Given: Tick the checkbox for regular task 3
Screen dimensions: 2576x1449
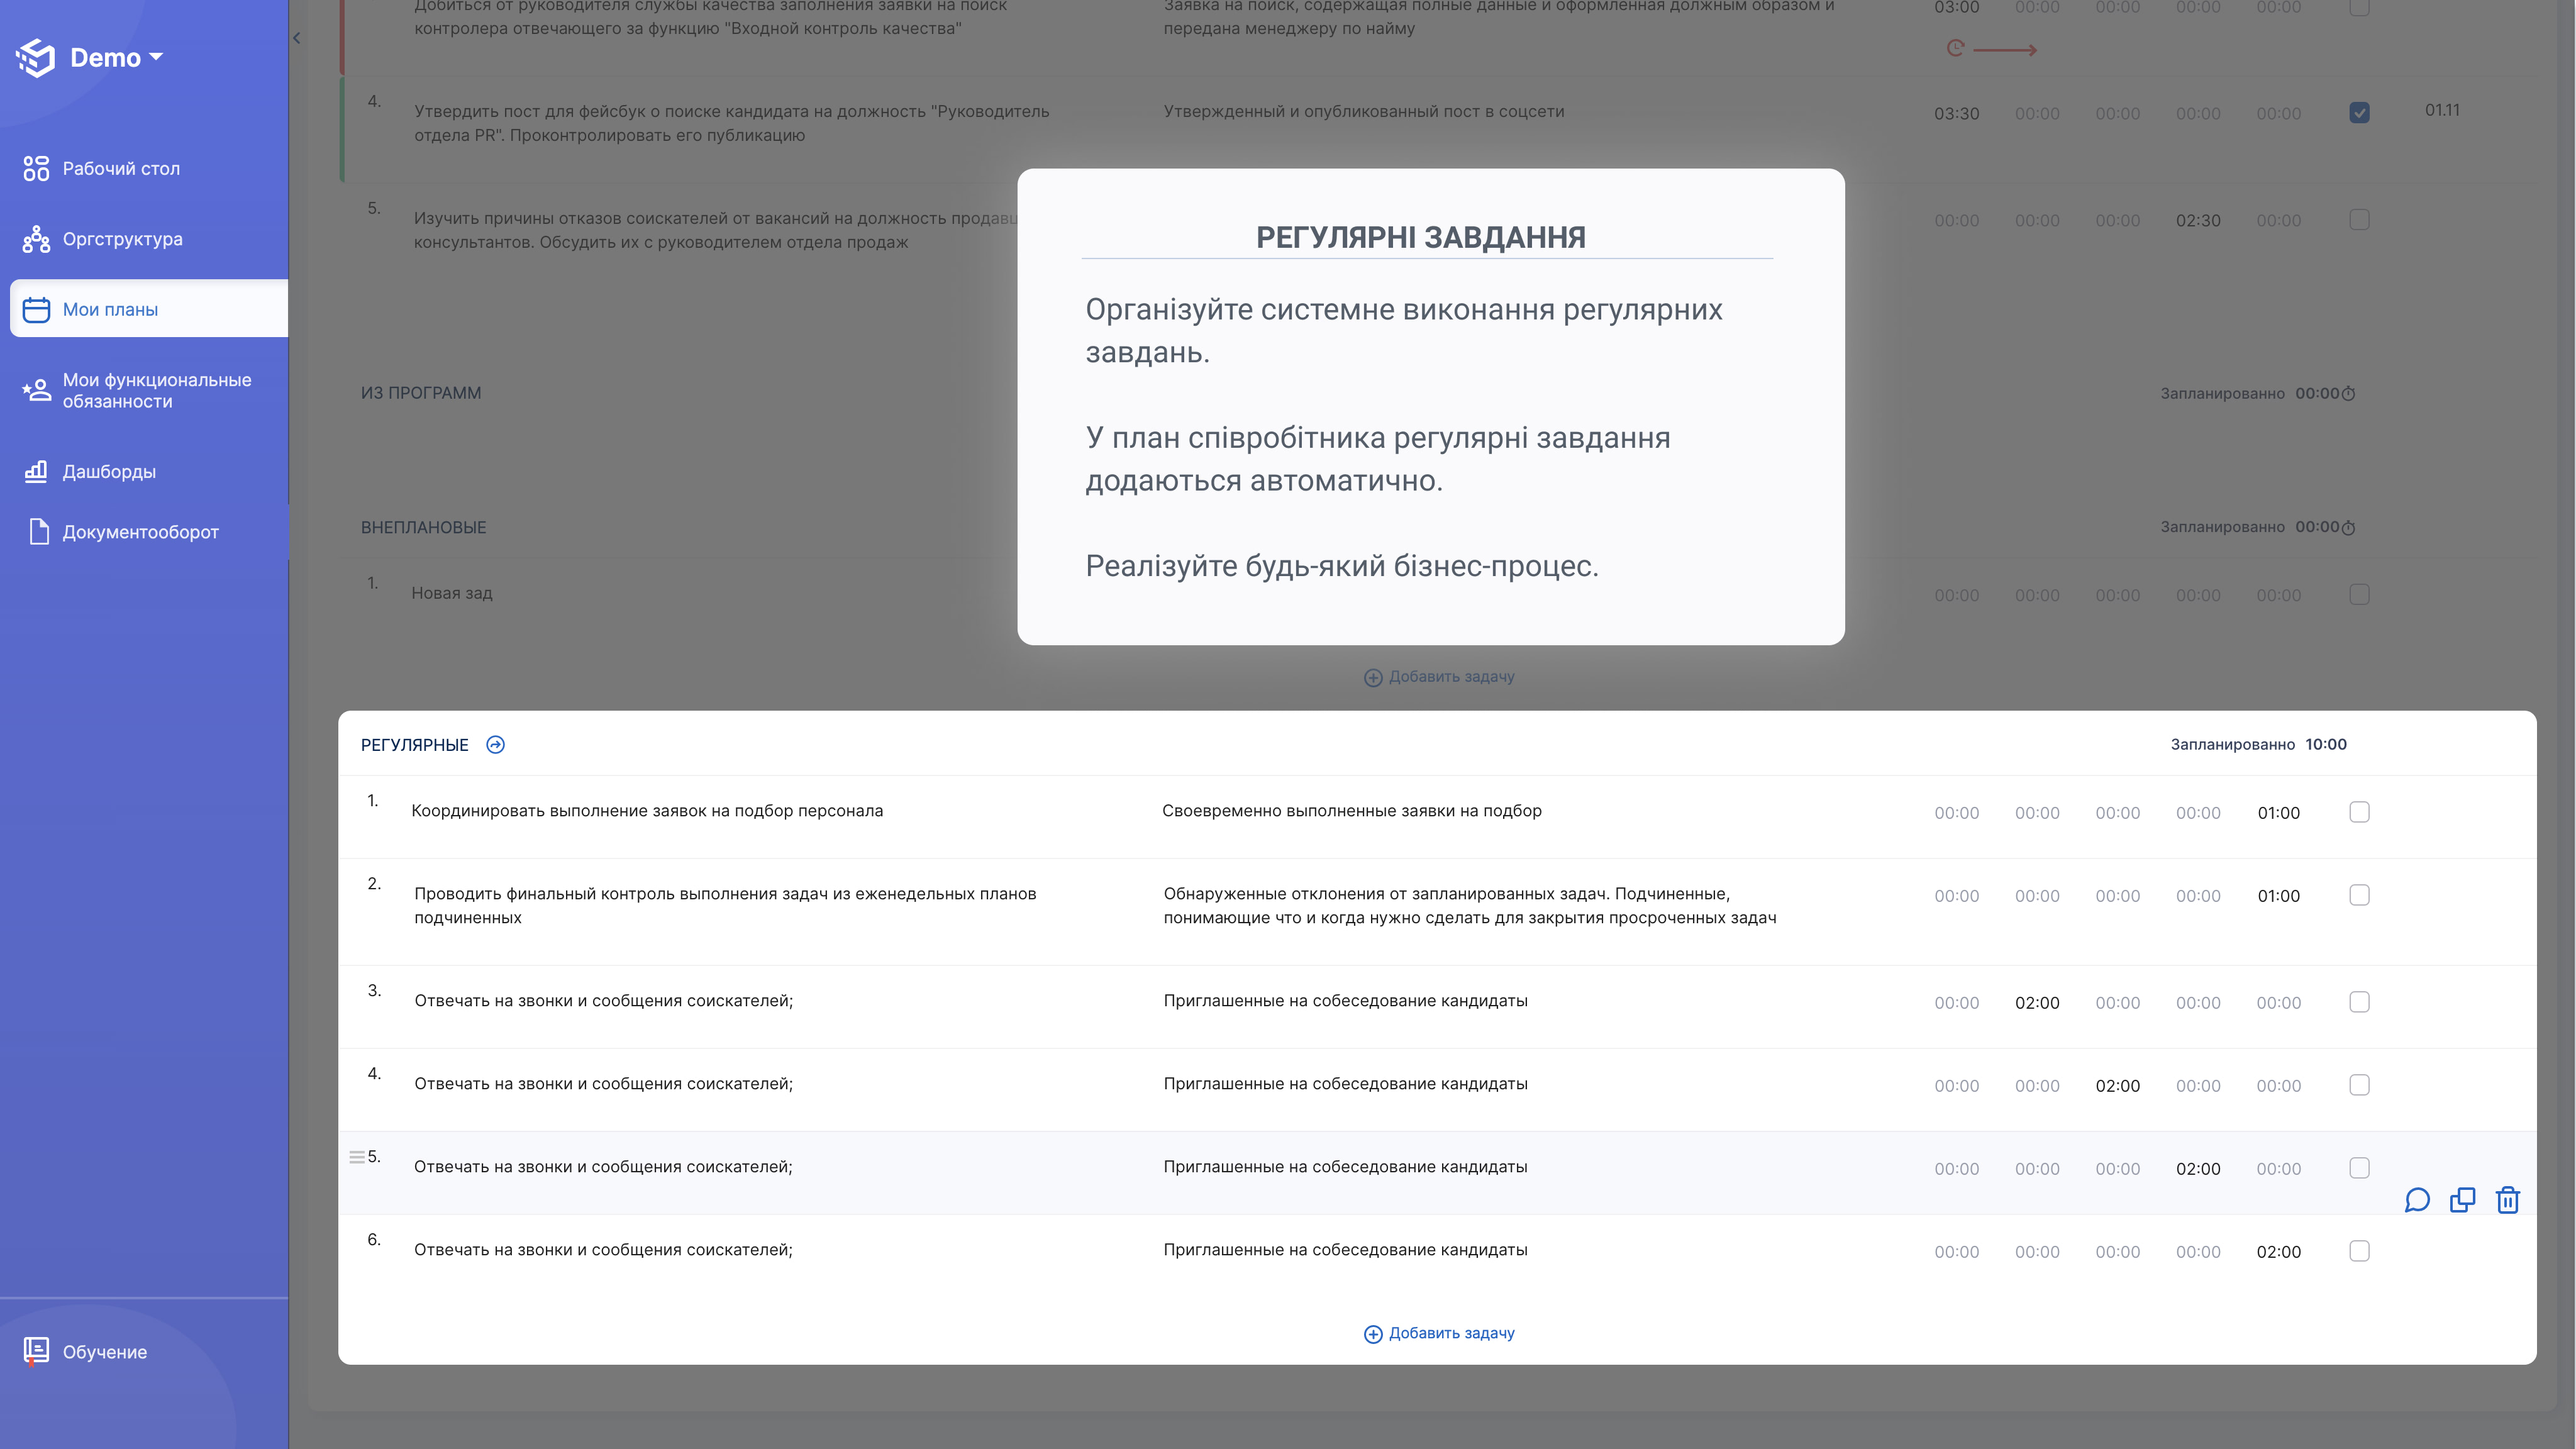Looking at the screenshot, I should 2359,1002.
